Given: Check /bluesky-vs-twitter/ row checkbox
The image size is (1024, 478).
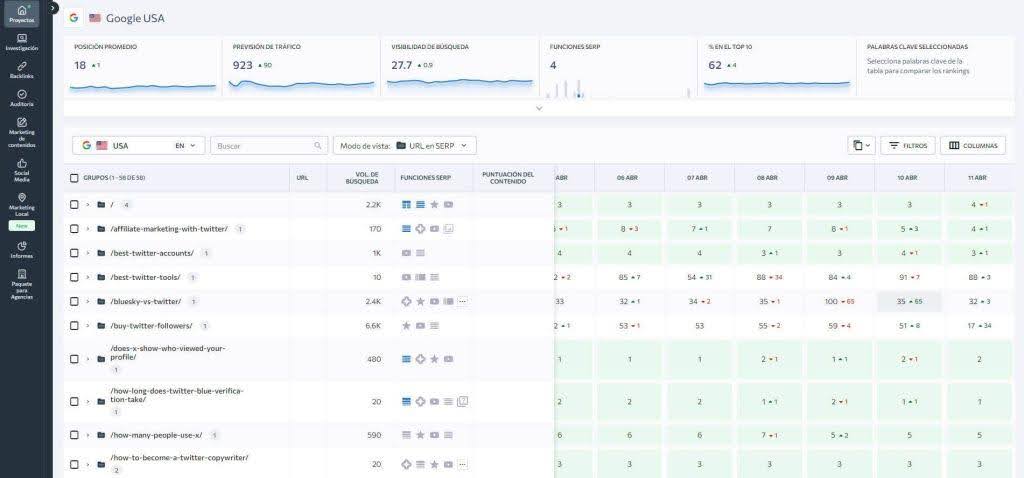Looking at the screenshot, I should tap(74, 301).
